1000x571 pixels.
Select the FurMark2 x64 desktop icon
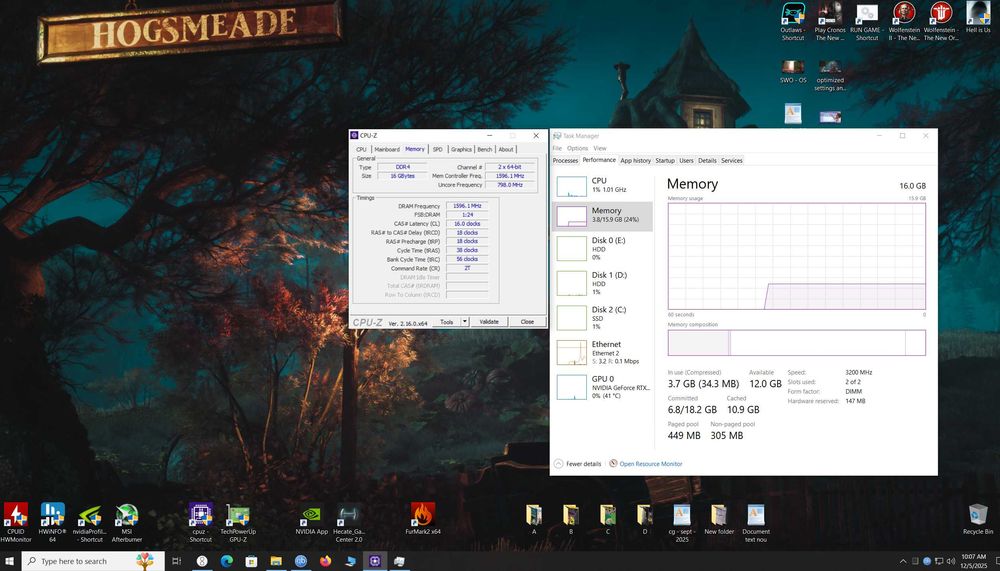(x=423, y=519)
